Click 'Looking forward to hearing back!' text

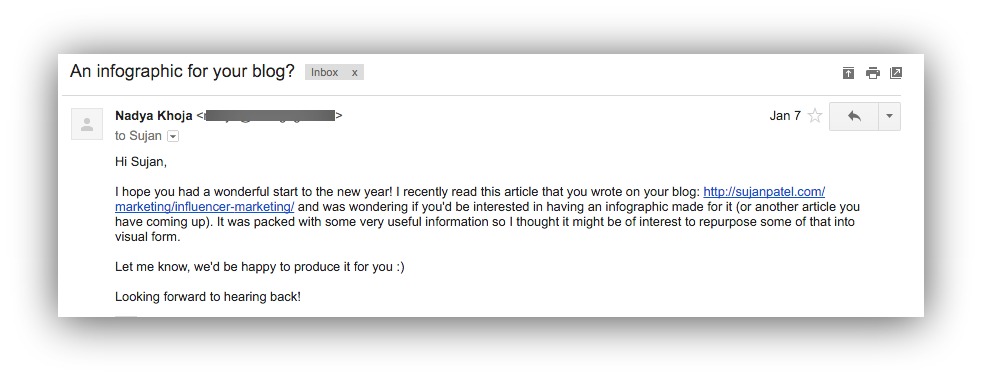click(208, 297)
